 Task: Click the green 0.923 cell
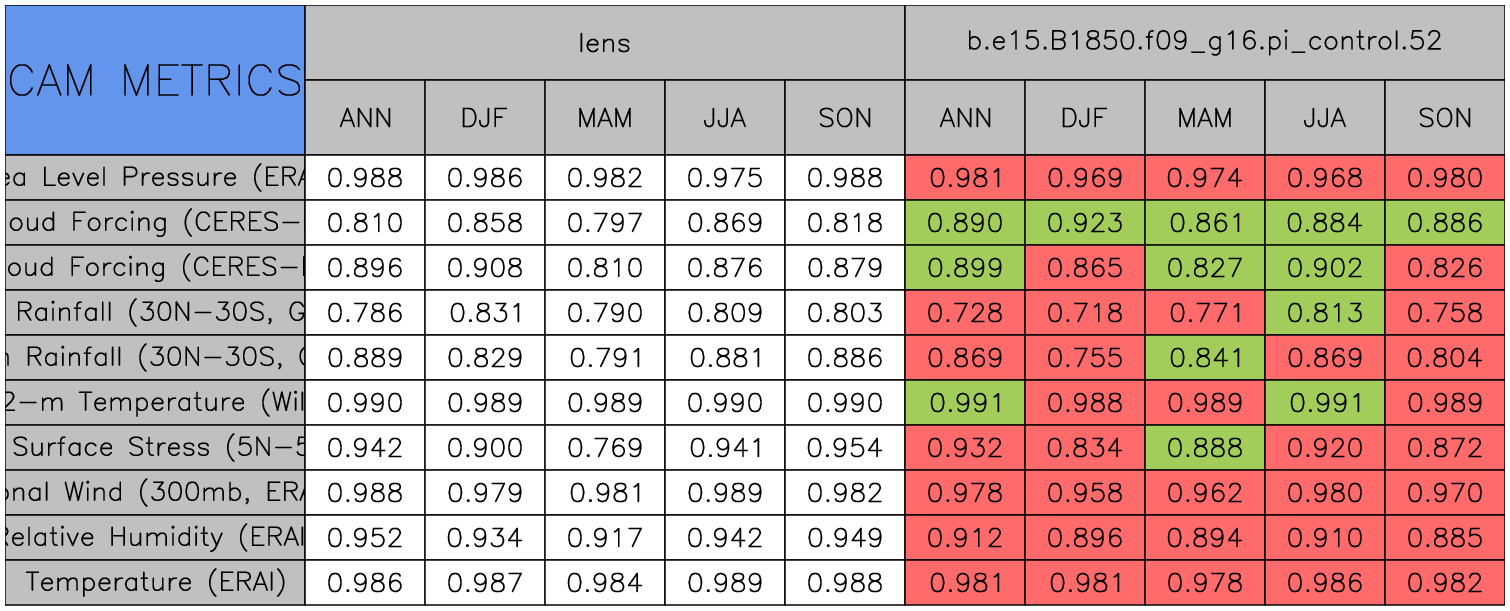click(x=1084, y=223)
